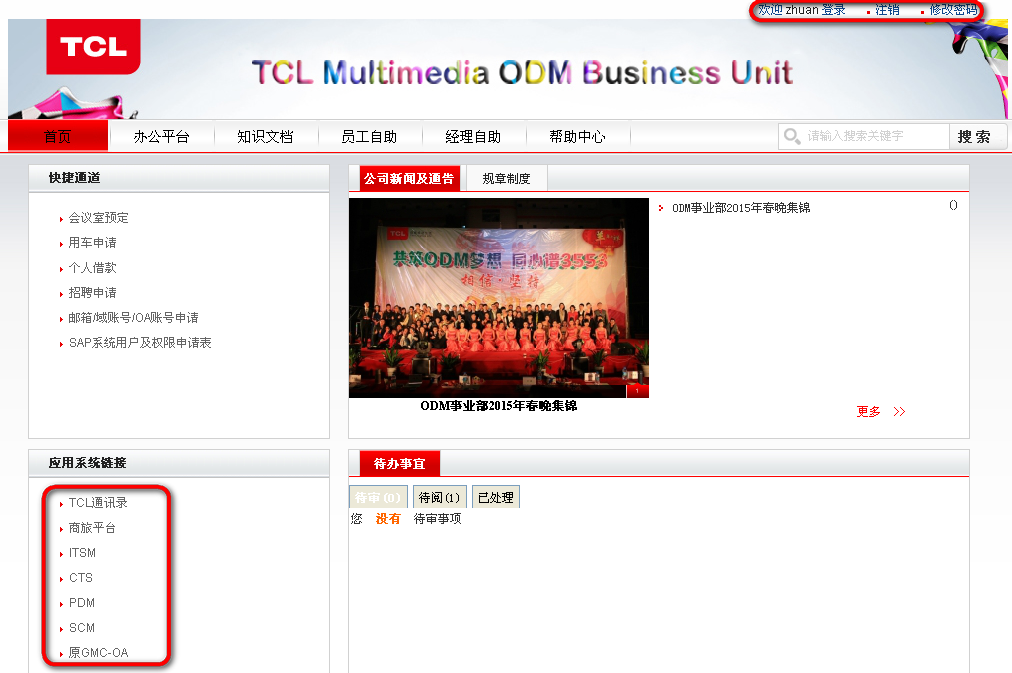Open the ITSM system link
Screen dimensions: 1012x673
[82, 553]
